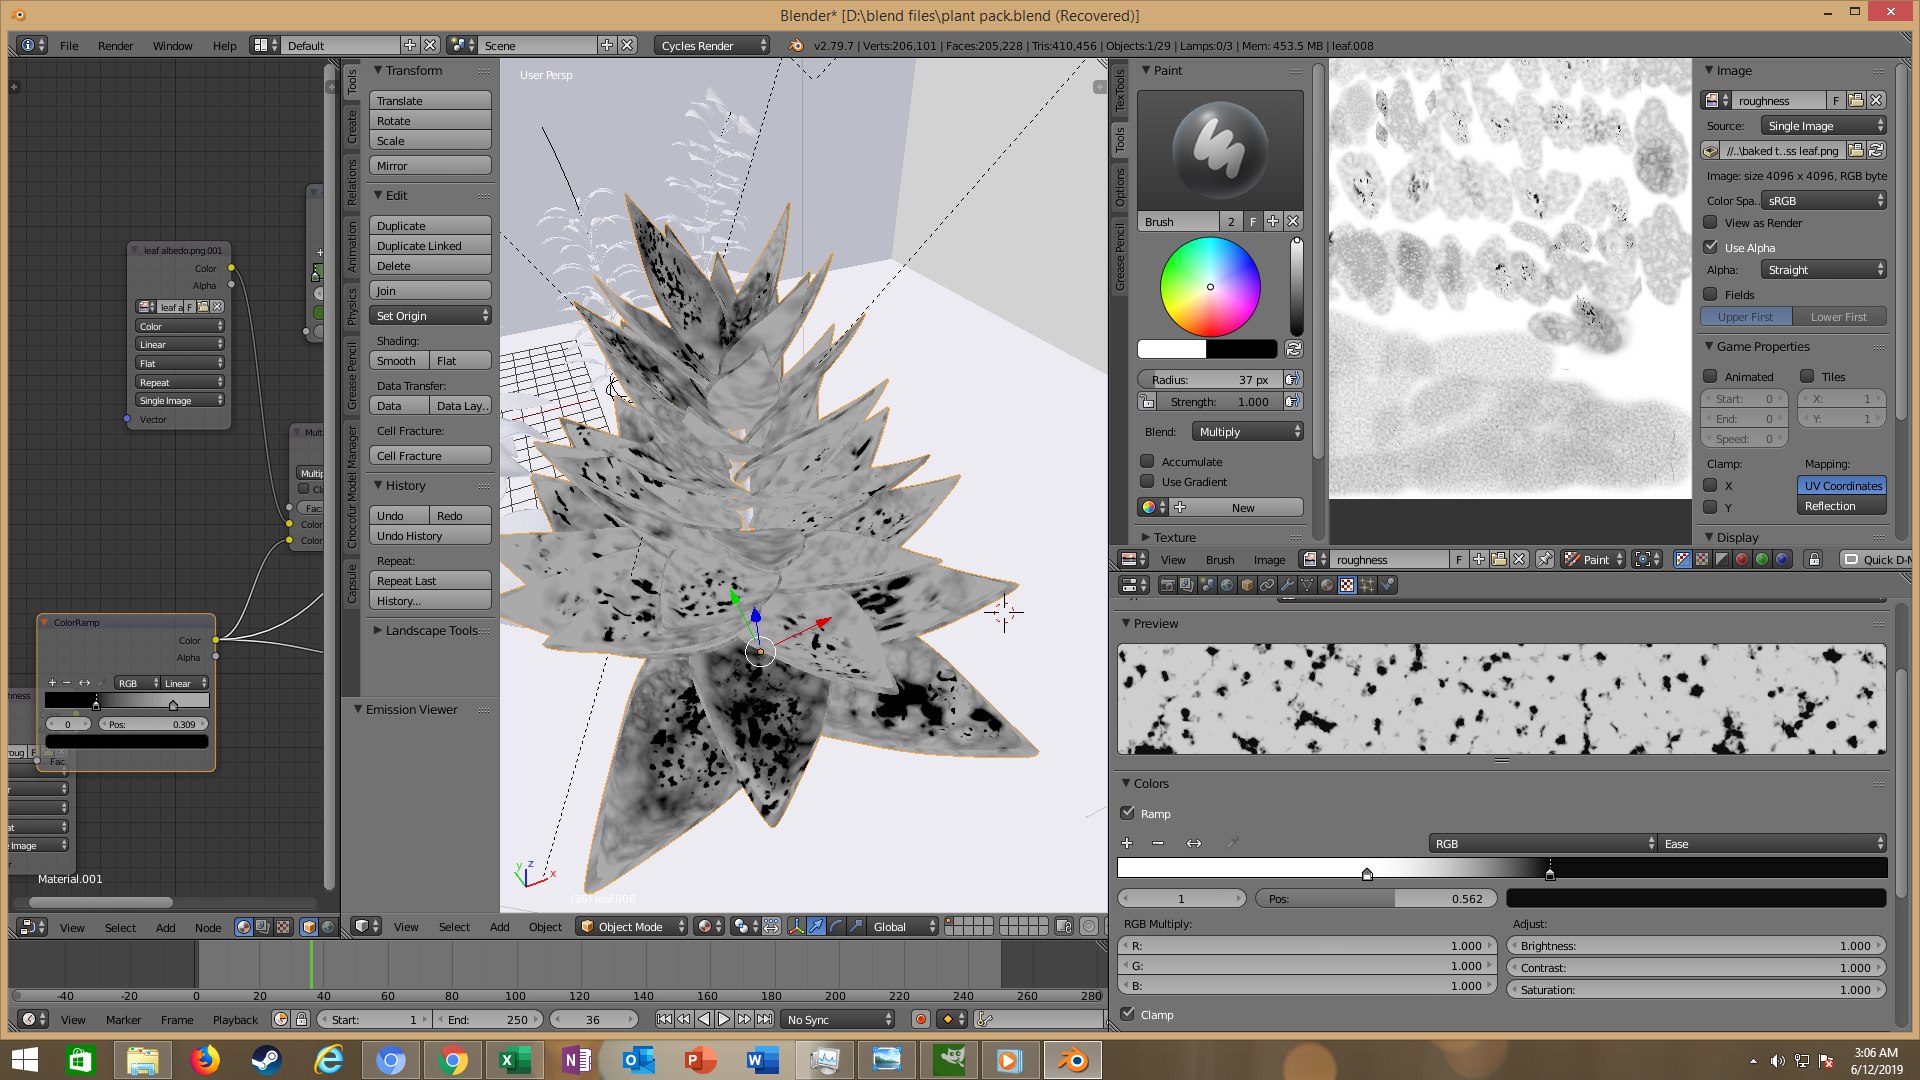Click the pin image icon in editor header
Image resolution: width=1920 pixels, height=1080 pixels.
(1544, 560)
